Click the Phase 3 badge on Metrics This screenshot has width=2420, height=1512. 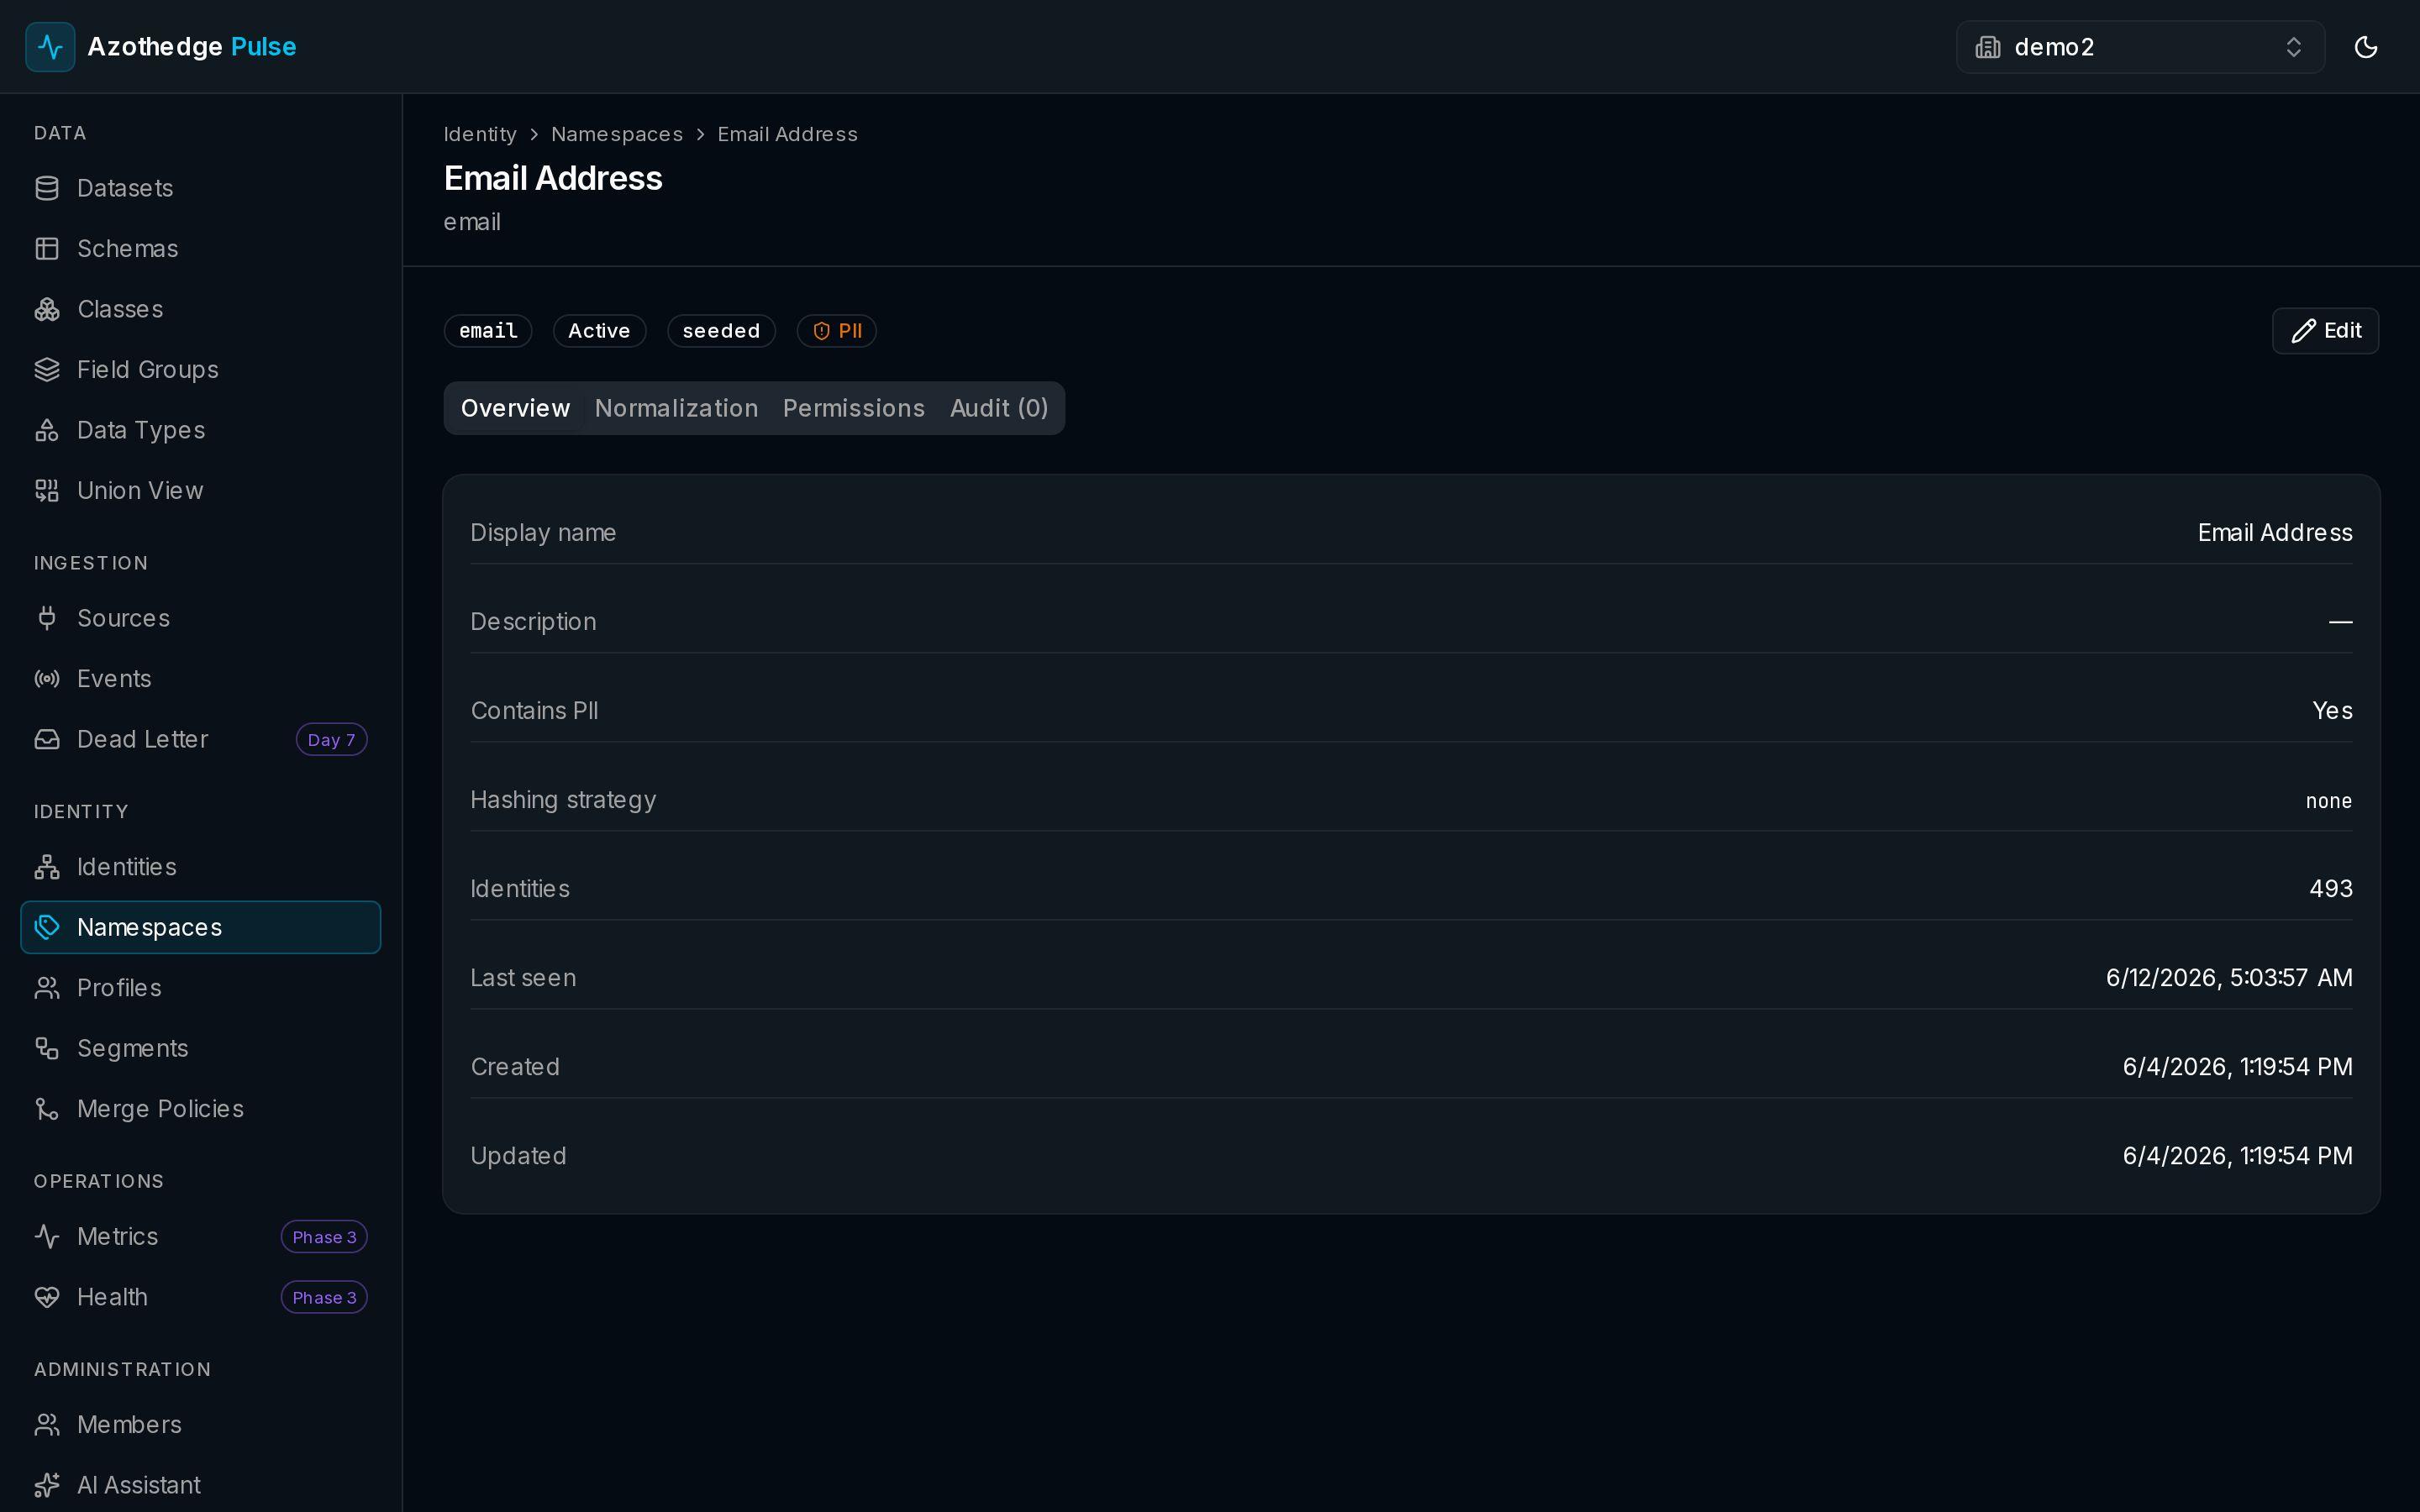click(x=324, y=1237)
